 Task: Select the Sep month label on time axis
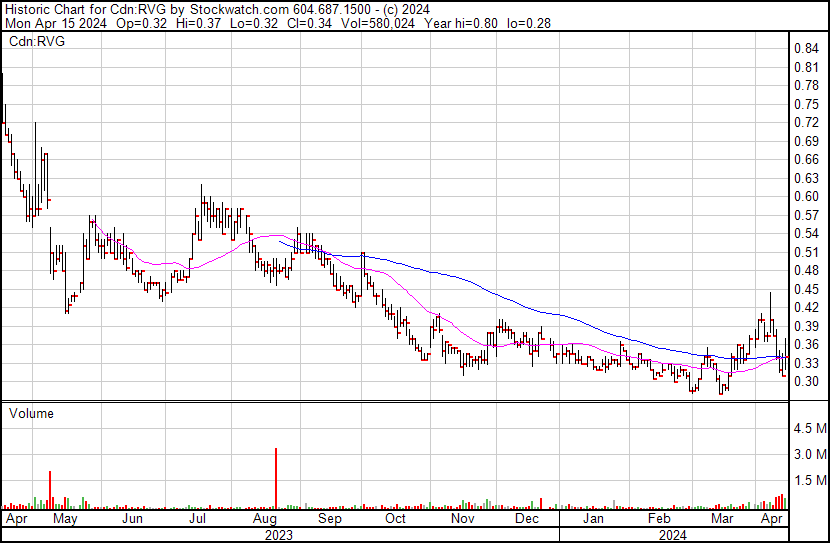coord(328,520)
